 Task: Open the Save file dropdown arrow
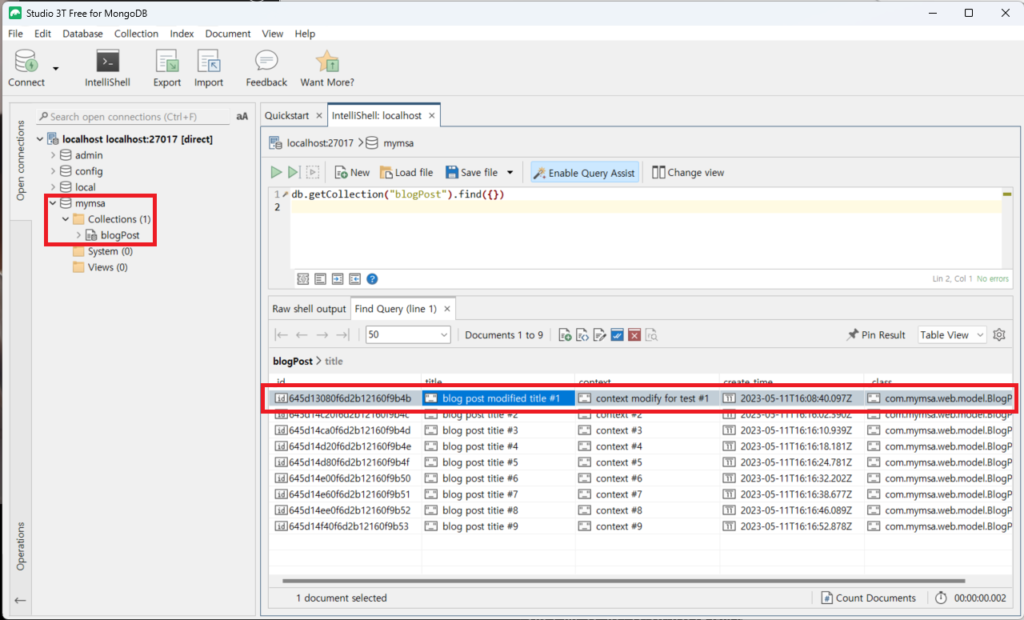pyautogui.click(x=510, y=172)
